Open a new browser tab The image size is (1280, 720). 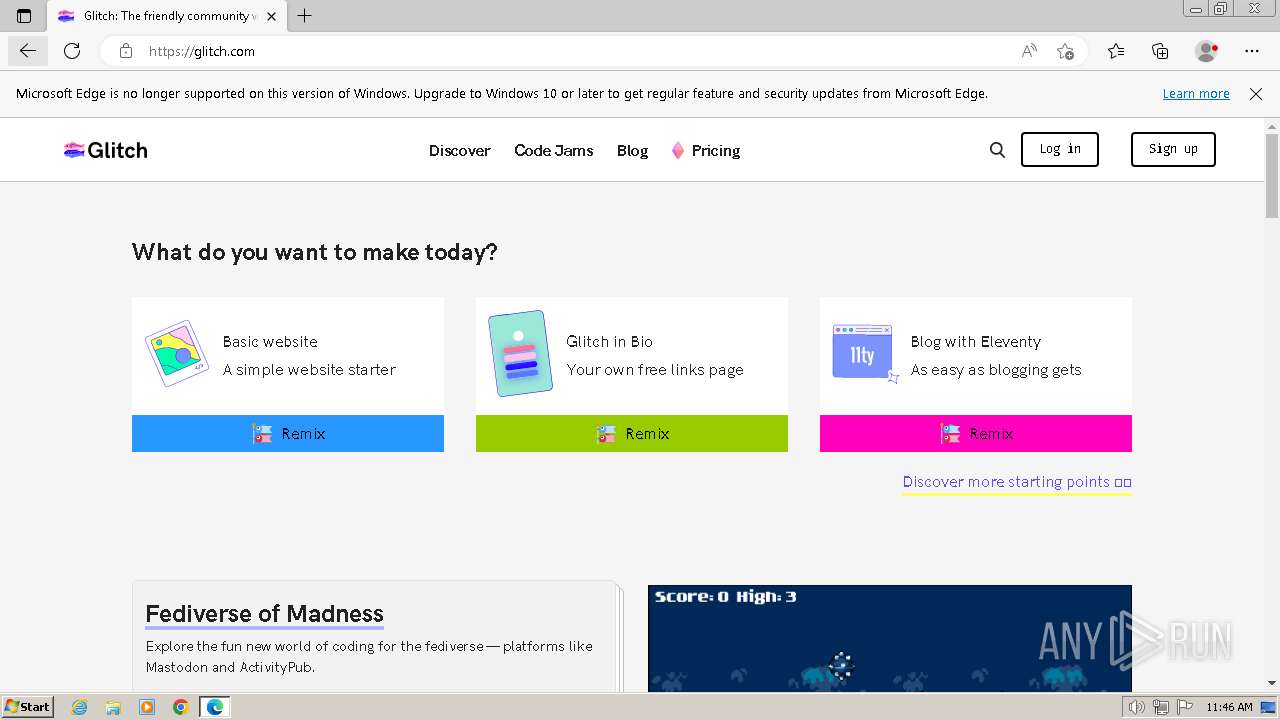305,16
